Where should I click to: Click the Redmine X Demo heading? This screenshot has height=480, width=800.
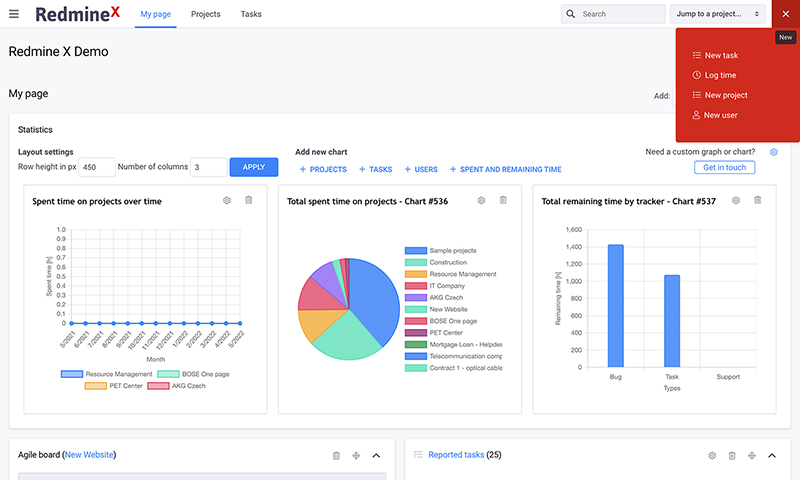pos(59,52)
